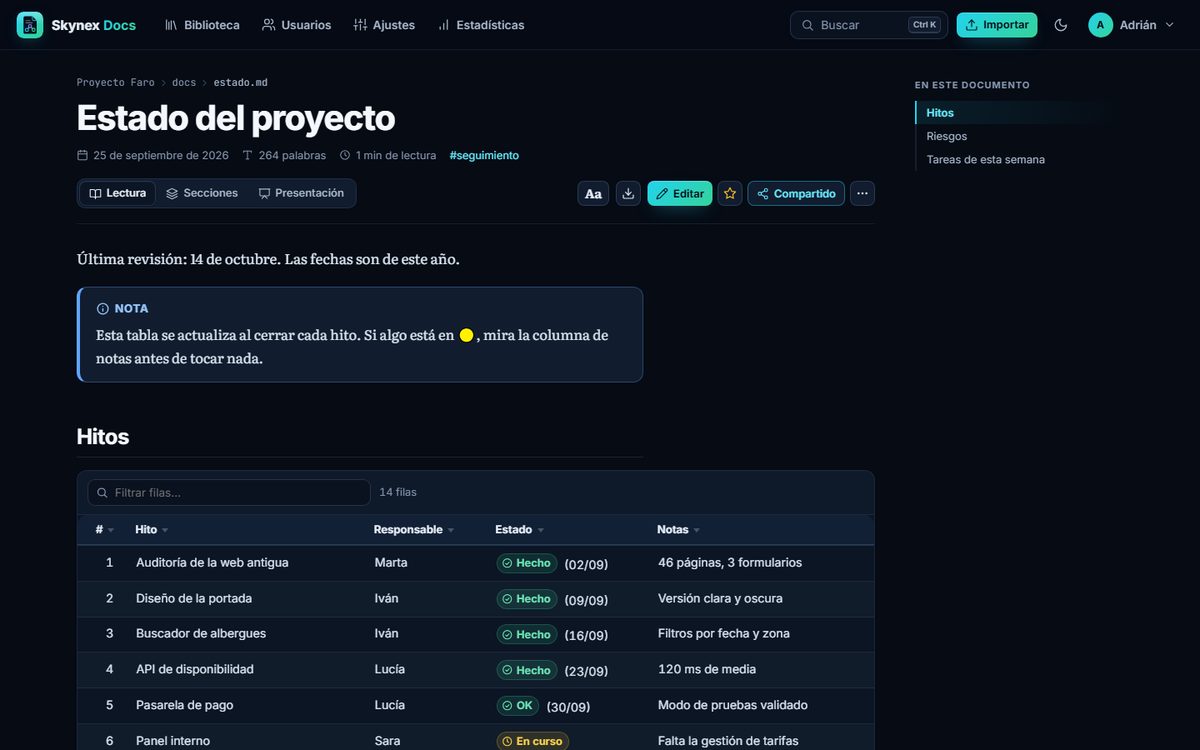This screenshot has width=1200, height=750.
Task: Click Hecho badge for Diseño de la portada
Action: 527,599
